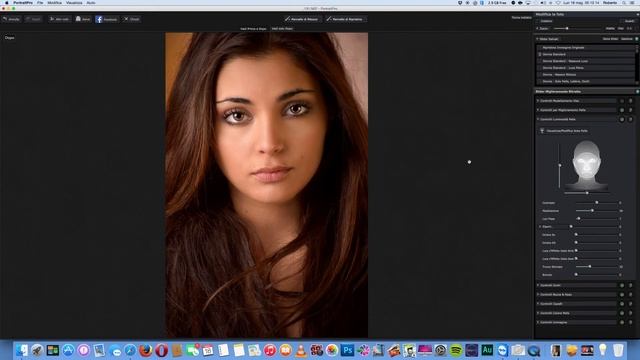Open Opera from the Dock
The image size is (640, 360).
[161, 350]
